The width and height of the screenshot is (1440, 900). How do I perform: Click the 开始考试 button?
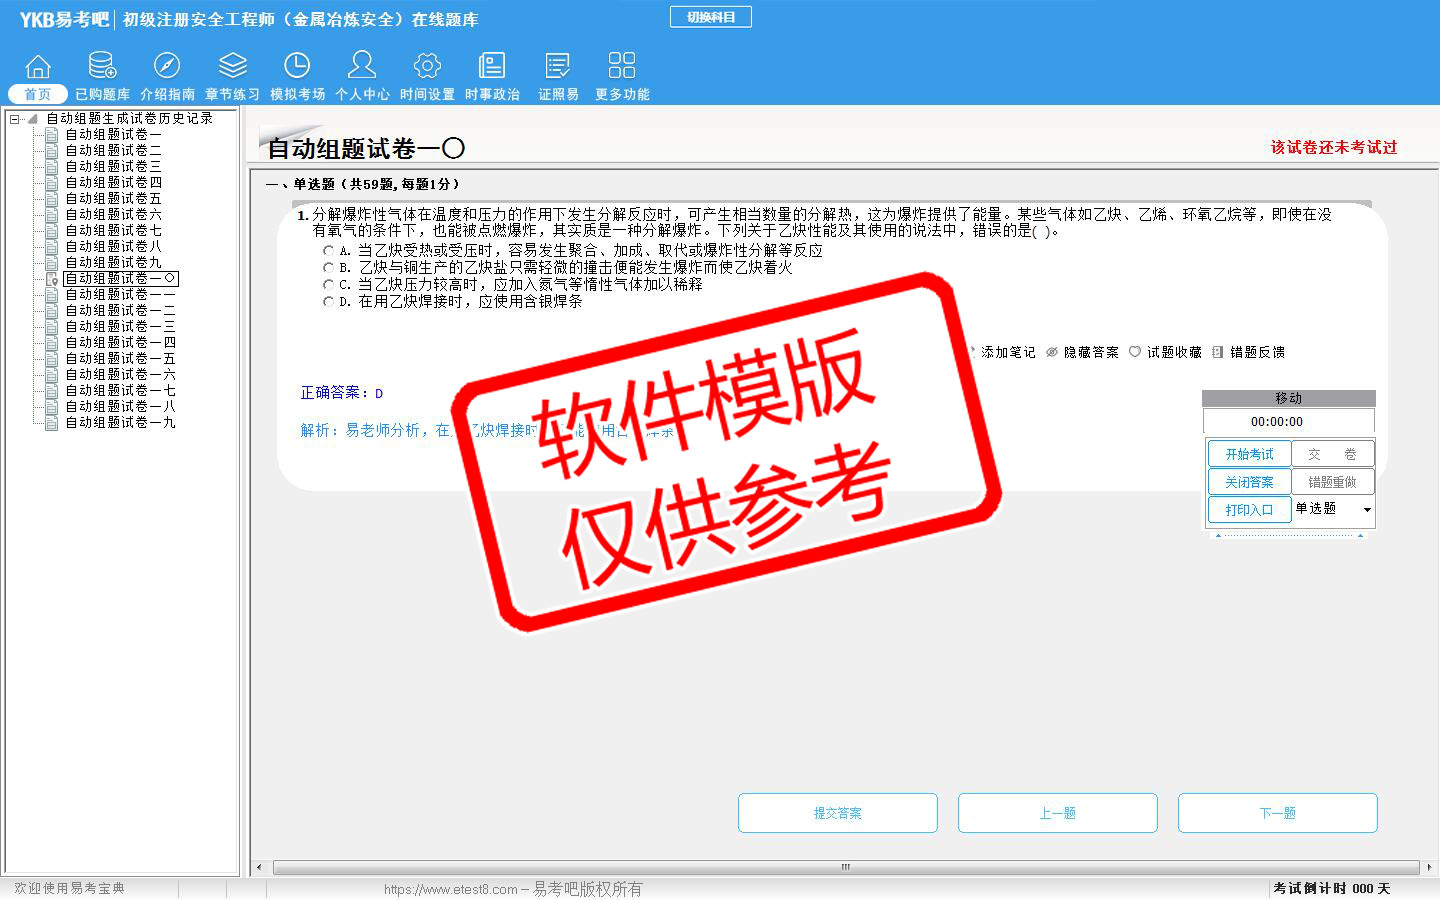pos(1249,454)
